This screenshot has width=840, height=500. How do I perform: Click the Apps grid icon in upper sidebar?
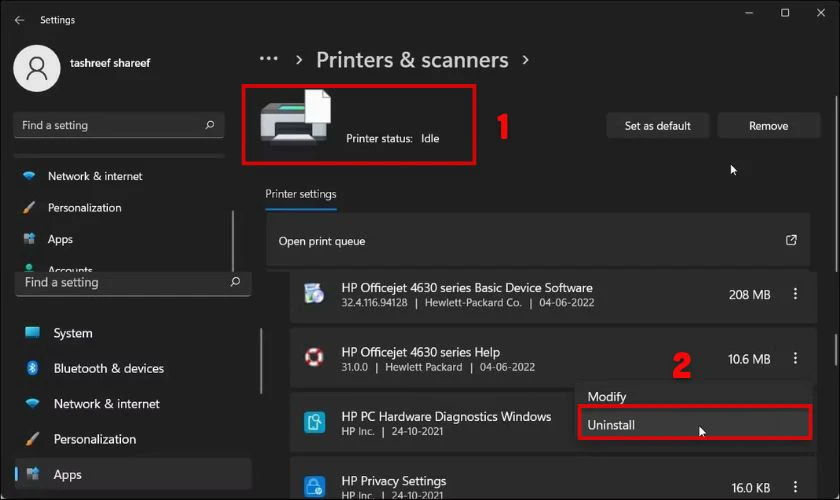[x=29, y=239]
